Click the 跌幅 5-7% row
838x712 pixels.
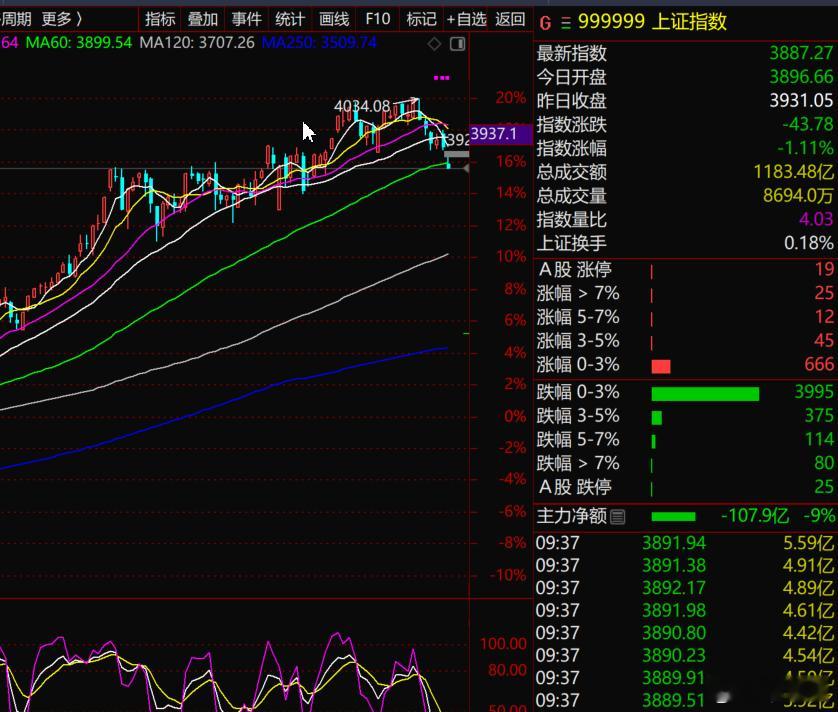[685, 440]
